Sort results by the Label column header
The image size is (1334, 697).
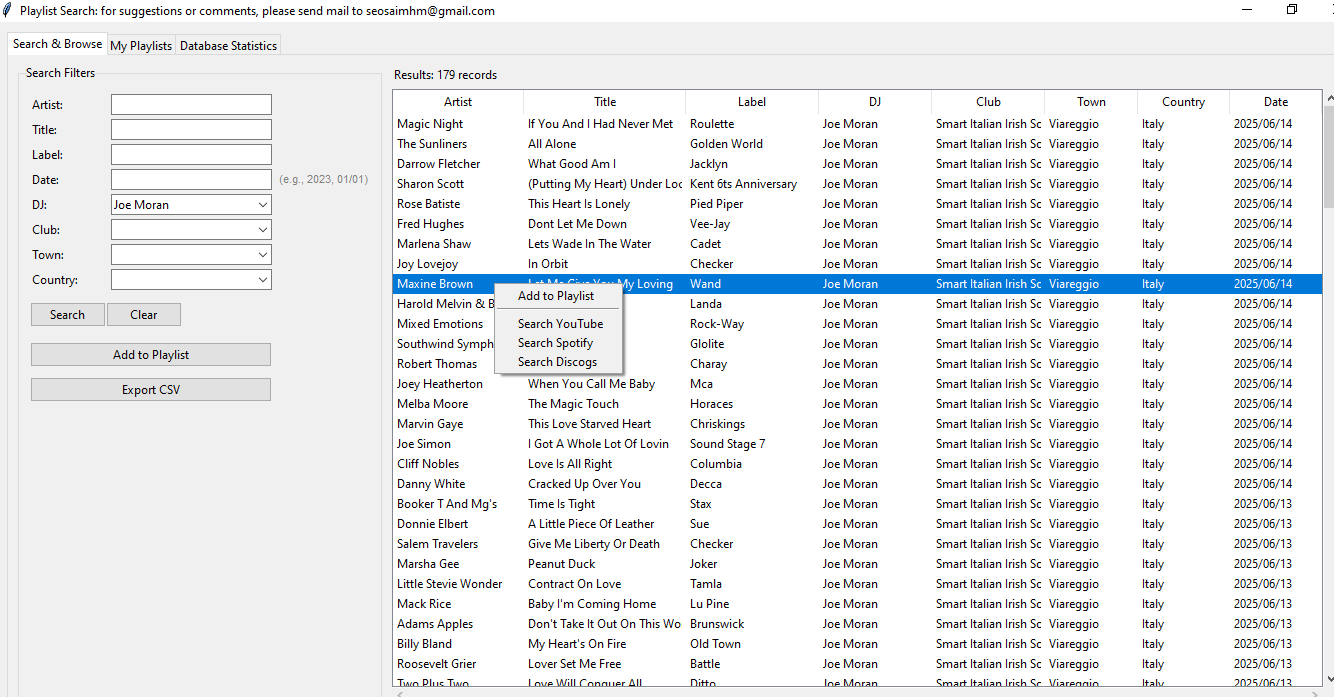pos(752,102)
